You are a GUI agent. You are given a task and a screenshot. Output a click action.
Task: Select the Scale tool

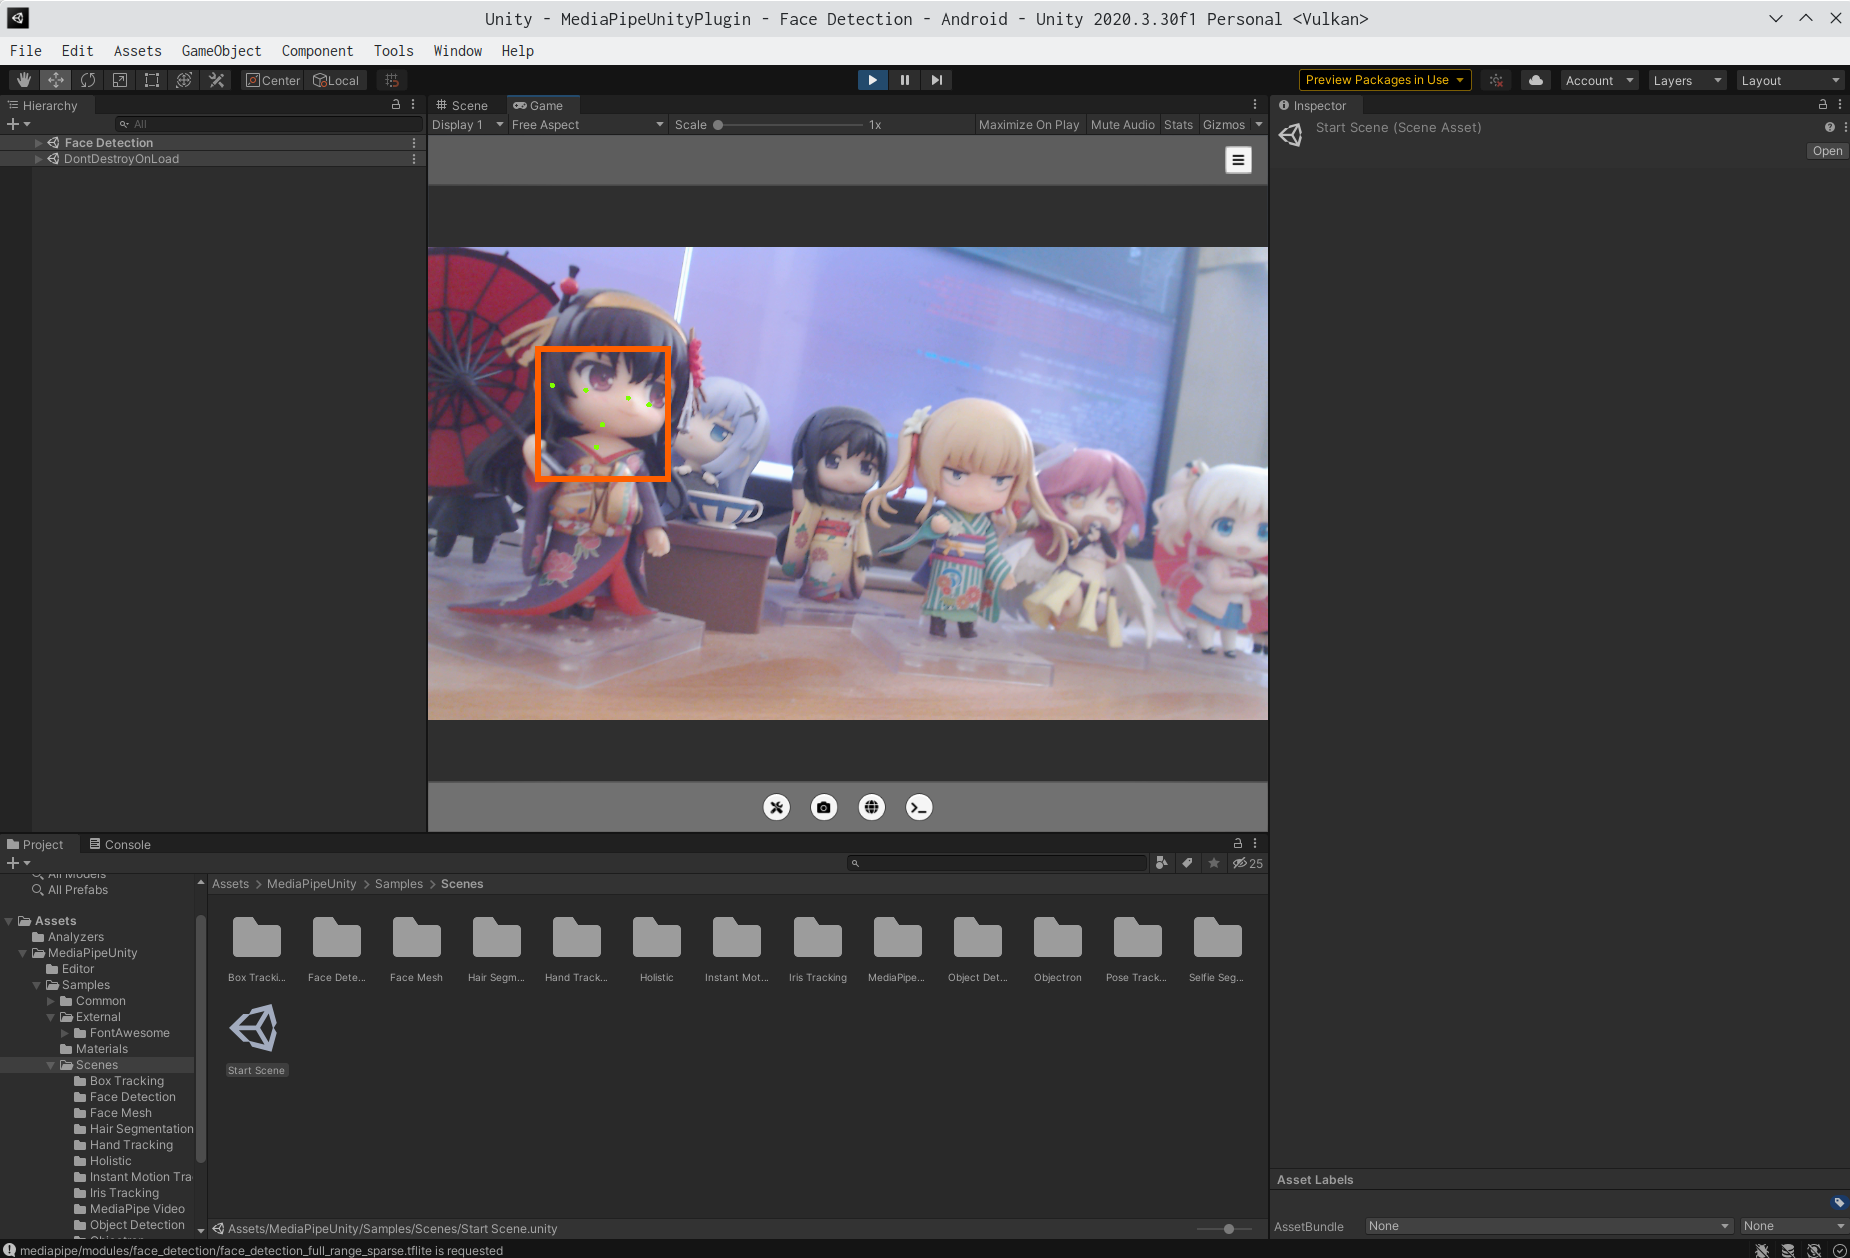(120, 80)
